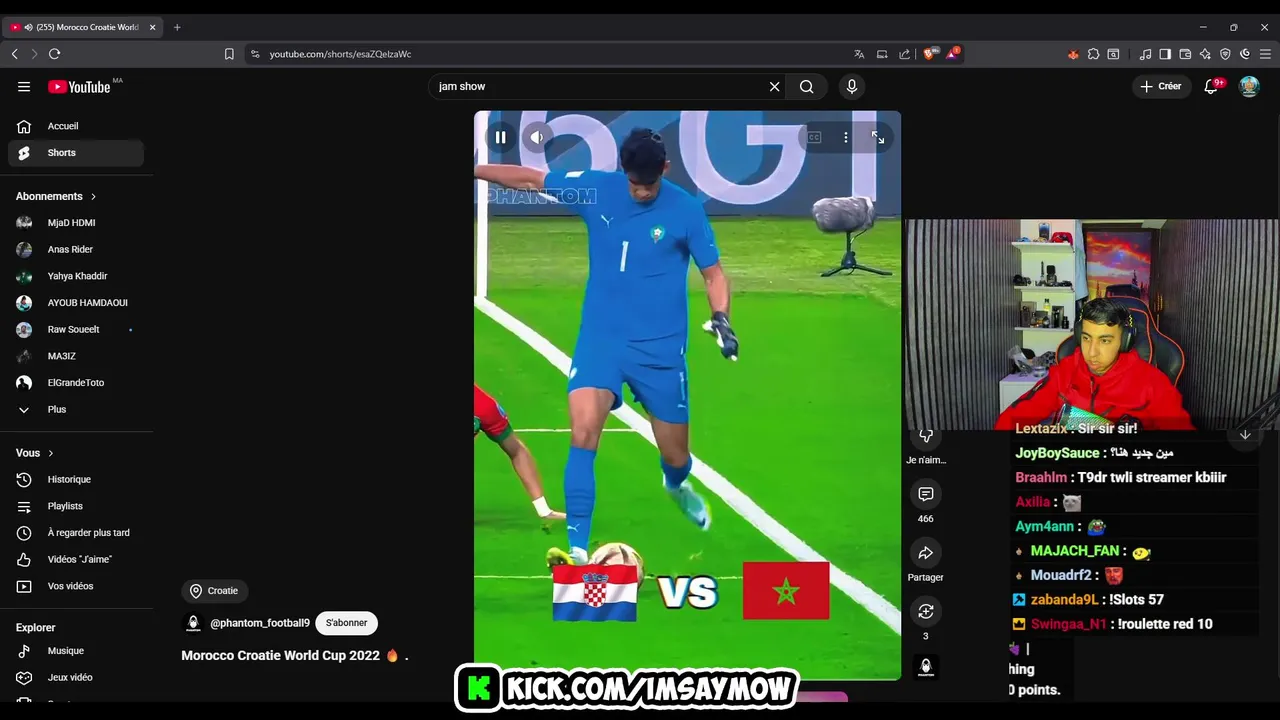Expand the Abonnements section

click(56, 196)
